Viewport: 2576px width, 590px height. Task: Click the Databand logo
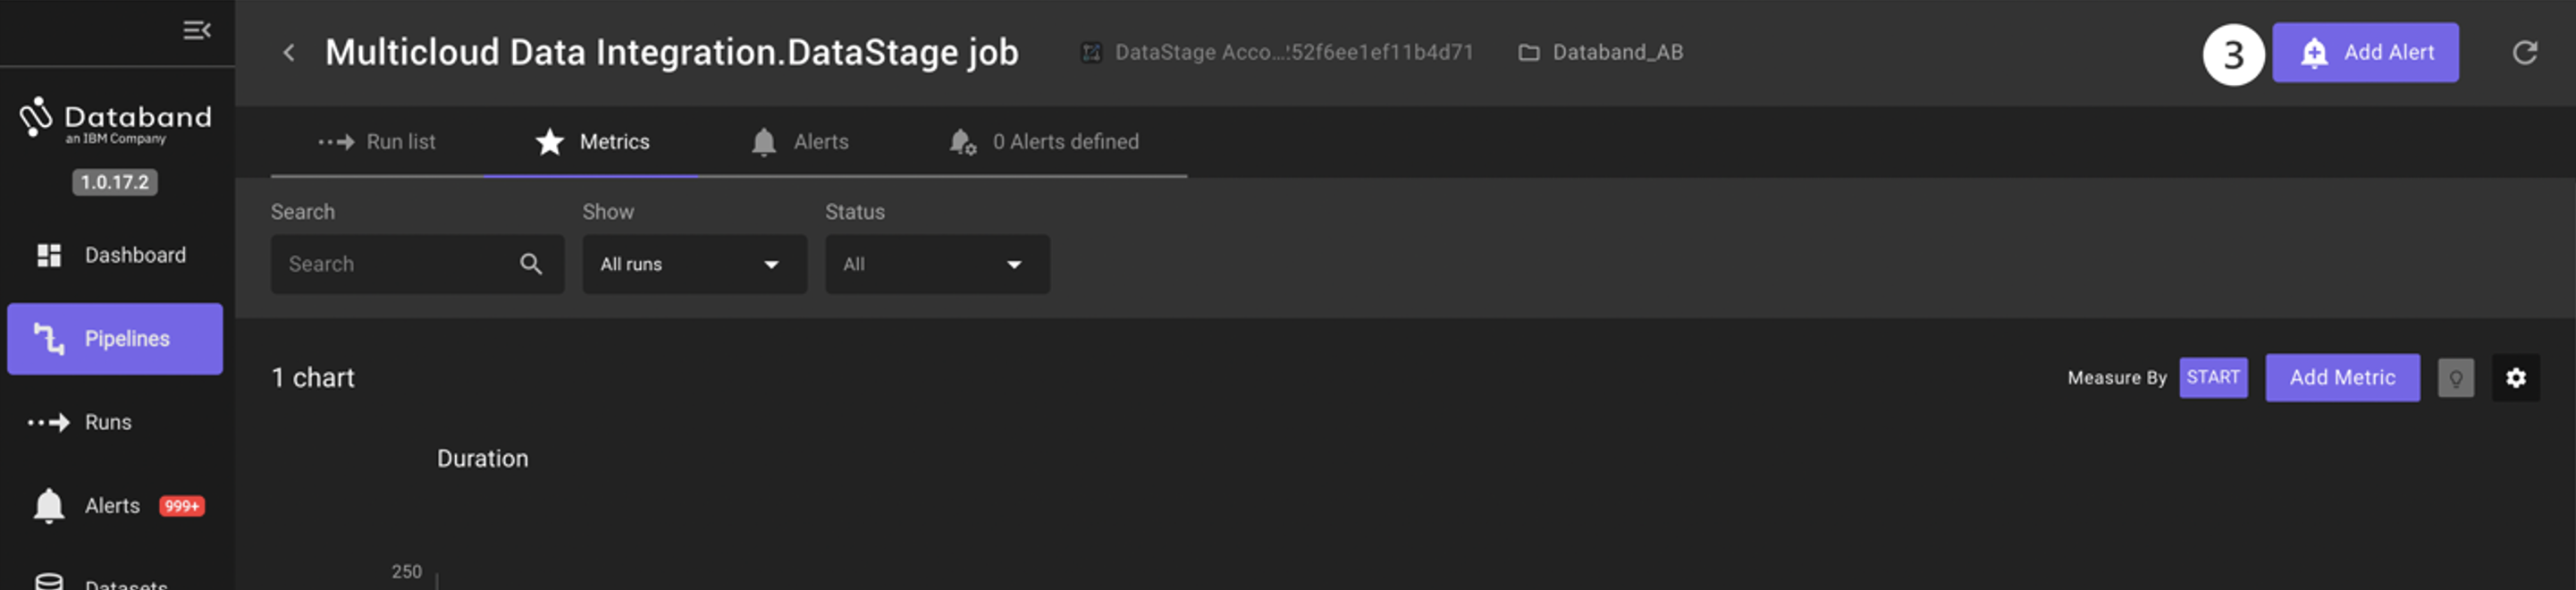click(116, 121)
